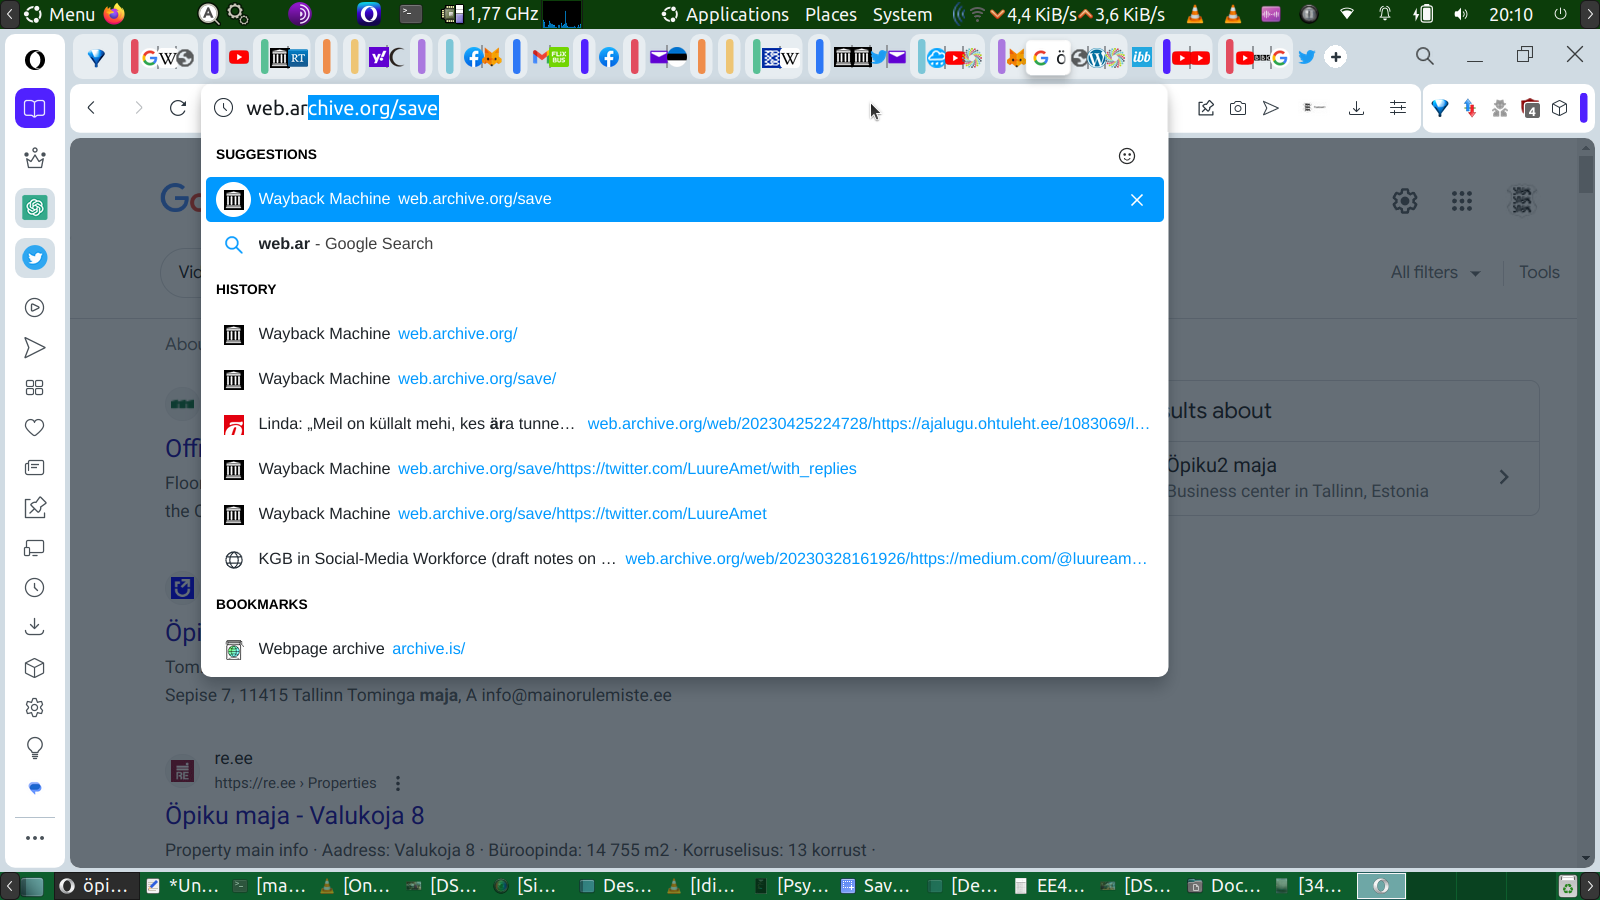Open the Opera main menu logo
Screen dimensions: 1600x900
click(35, 60)
